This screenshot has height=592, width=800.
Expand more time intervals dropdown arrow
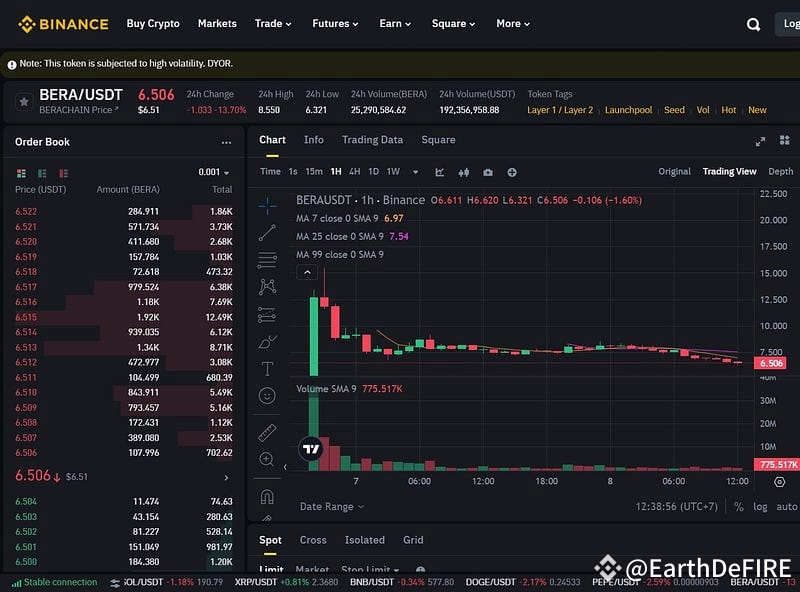[415, 172]
